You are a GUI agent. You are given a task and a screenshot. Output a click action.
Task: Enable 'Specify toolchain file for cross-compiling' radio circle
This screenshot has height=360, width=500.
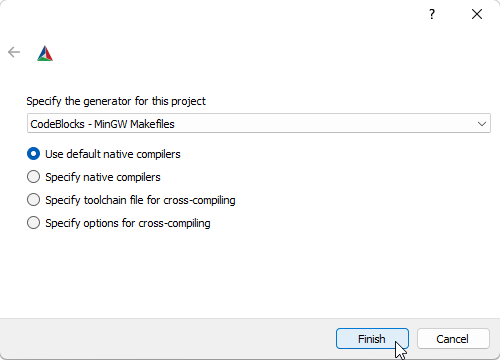pyautogui.click(x=33, y=200)
